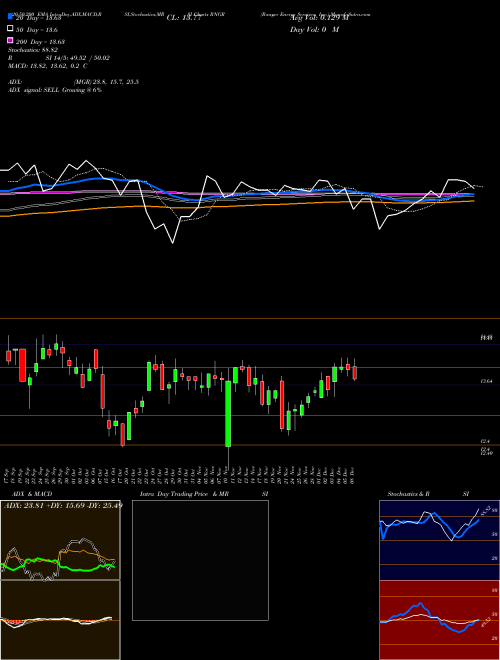Open the empty intraday trading price chart box
500x660 pixels.
(x=200, y=560)
